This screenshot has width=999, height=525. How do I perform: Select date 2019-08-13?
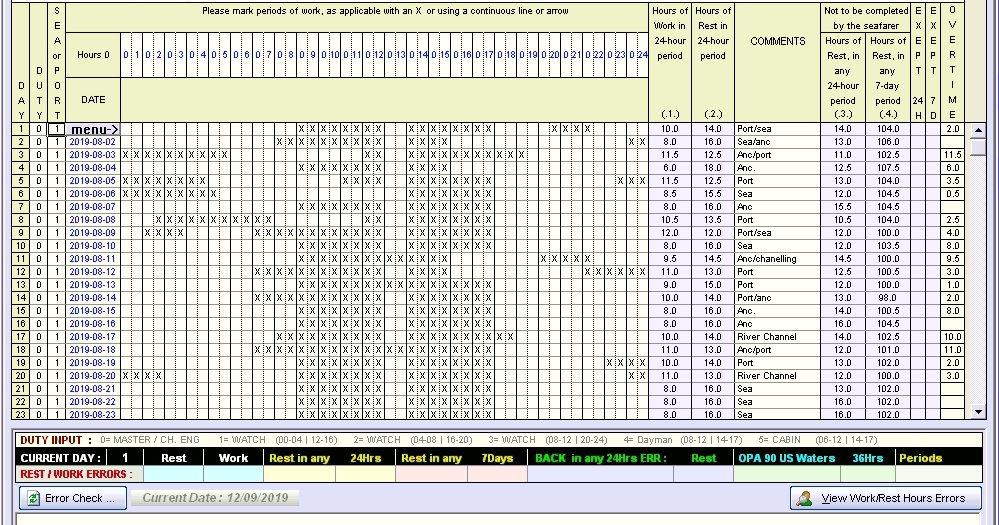[93, 285]
